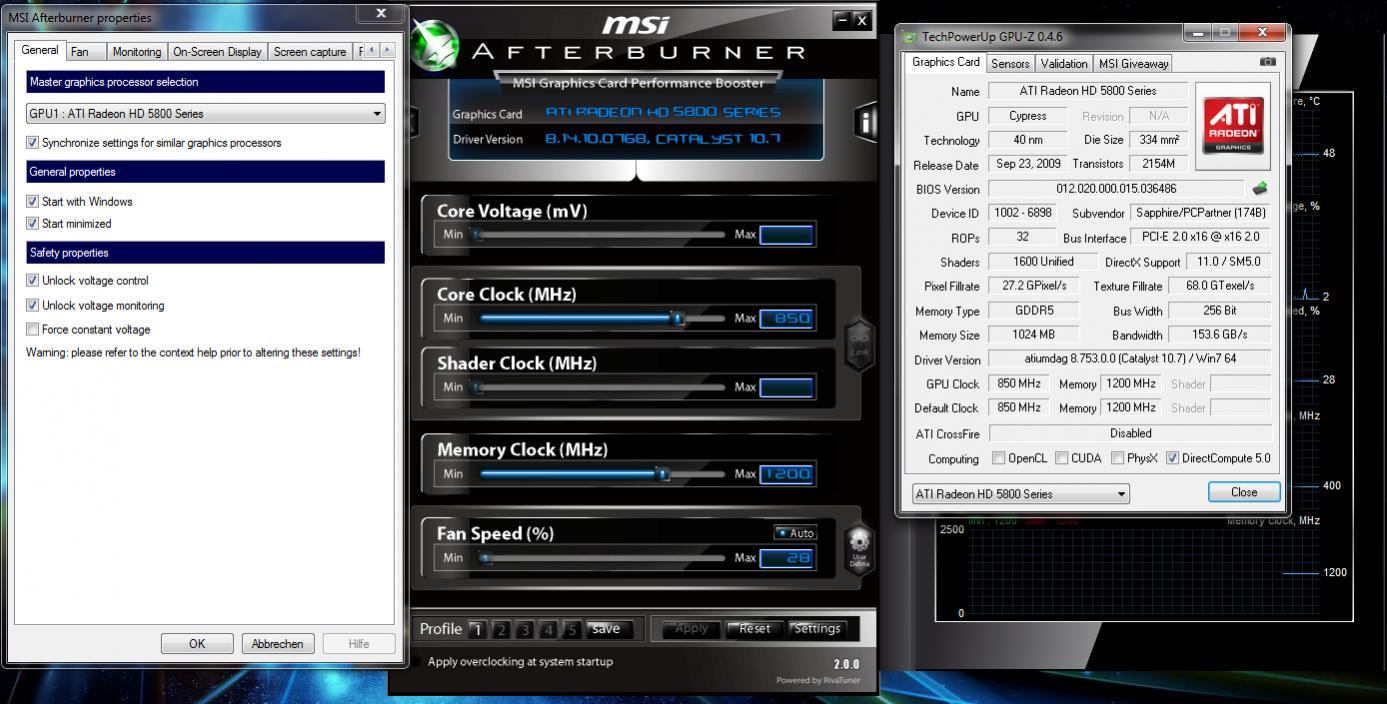1387x704 pixels.
Task: Click the ATI Radeon logo in GPU-Z
Action: [1232, 126]
